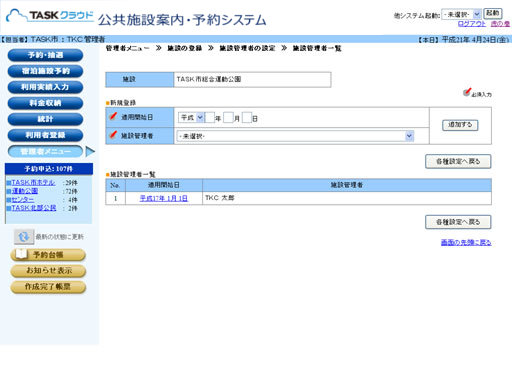Click the month input field
The height and width of the screenshot is (384, 512).
(x=228, y=118)
